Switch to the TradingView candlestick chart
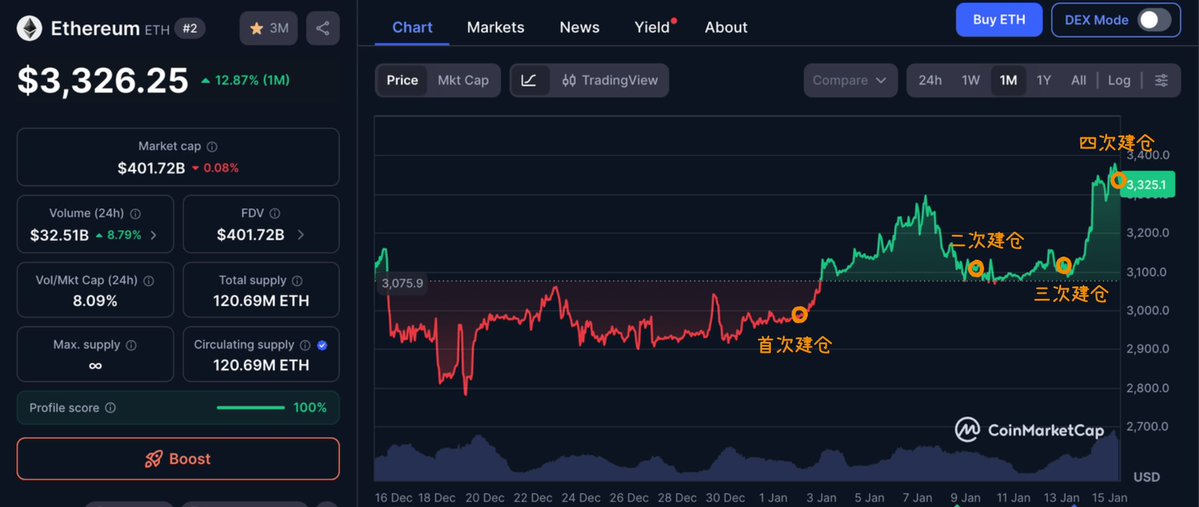 pyautogui.click(x=609, y=80)
